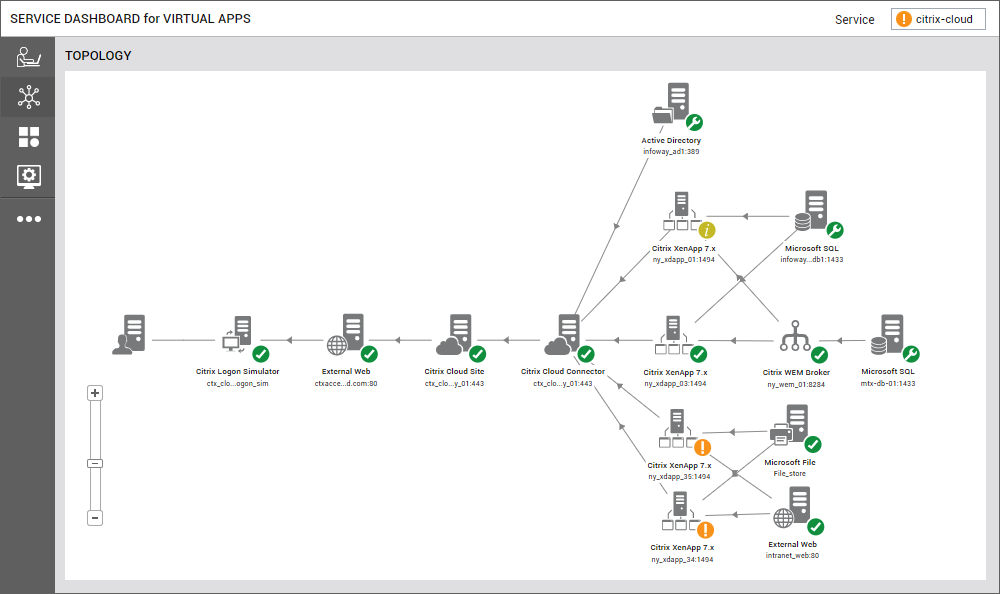The width and height of the screenshot is (1000, 594).
Task: Zoom in with the plus button
Action: (95, 393)
